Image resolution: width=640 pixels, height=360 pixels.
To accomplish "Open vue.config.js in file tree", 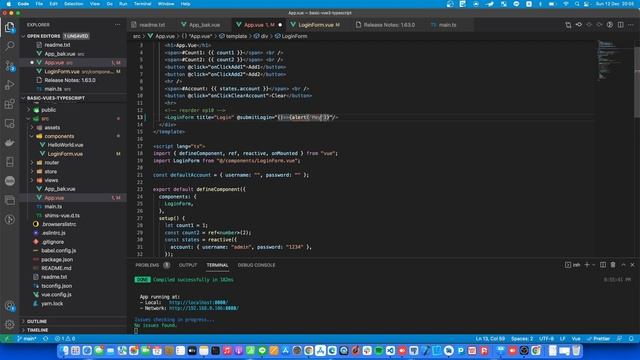I will coord(56,295).
